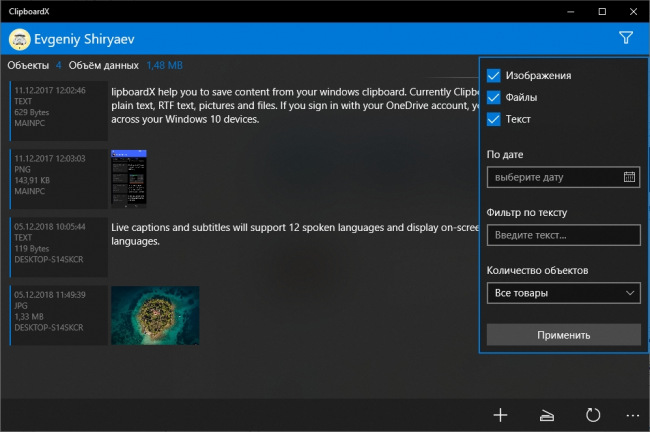Open the filter funnel icon

click(x=626, y=38)
